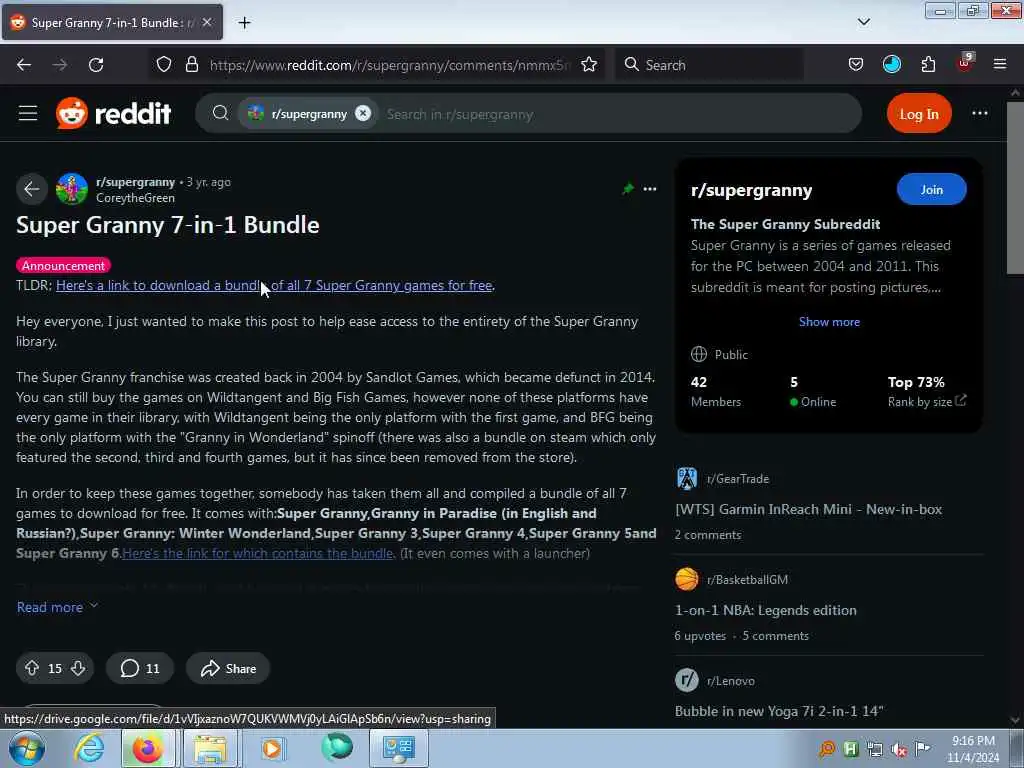Open Rank by size external link

pyautogui.click(x=926, y=402)
